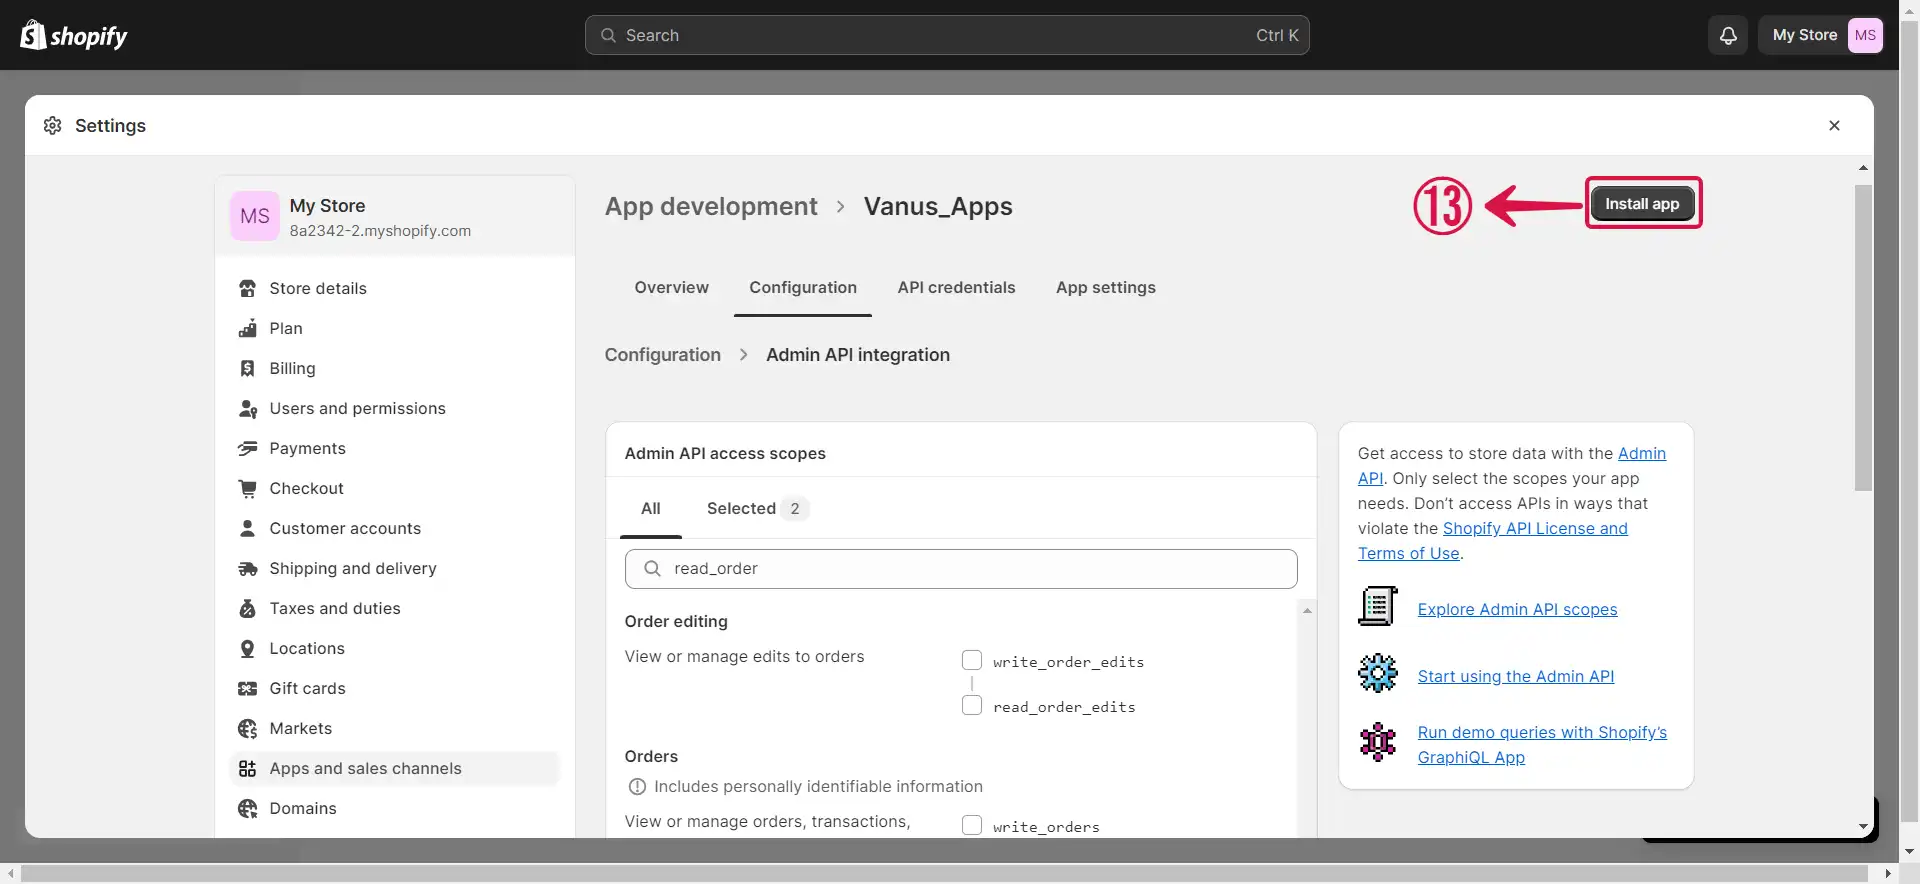This screenshot has height=884, width=1920.
Task: Click the Locations pin icon
Action: pyautogui.click(x=248, y=648)
